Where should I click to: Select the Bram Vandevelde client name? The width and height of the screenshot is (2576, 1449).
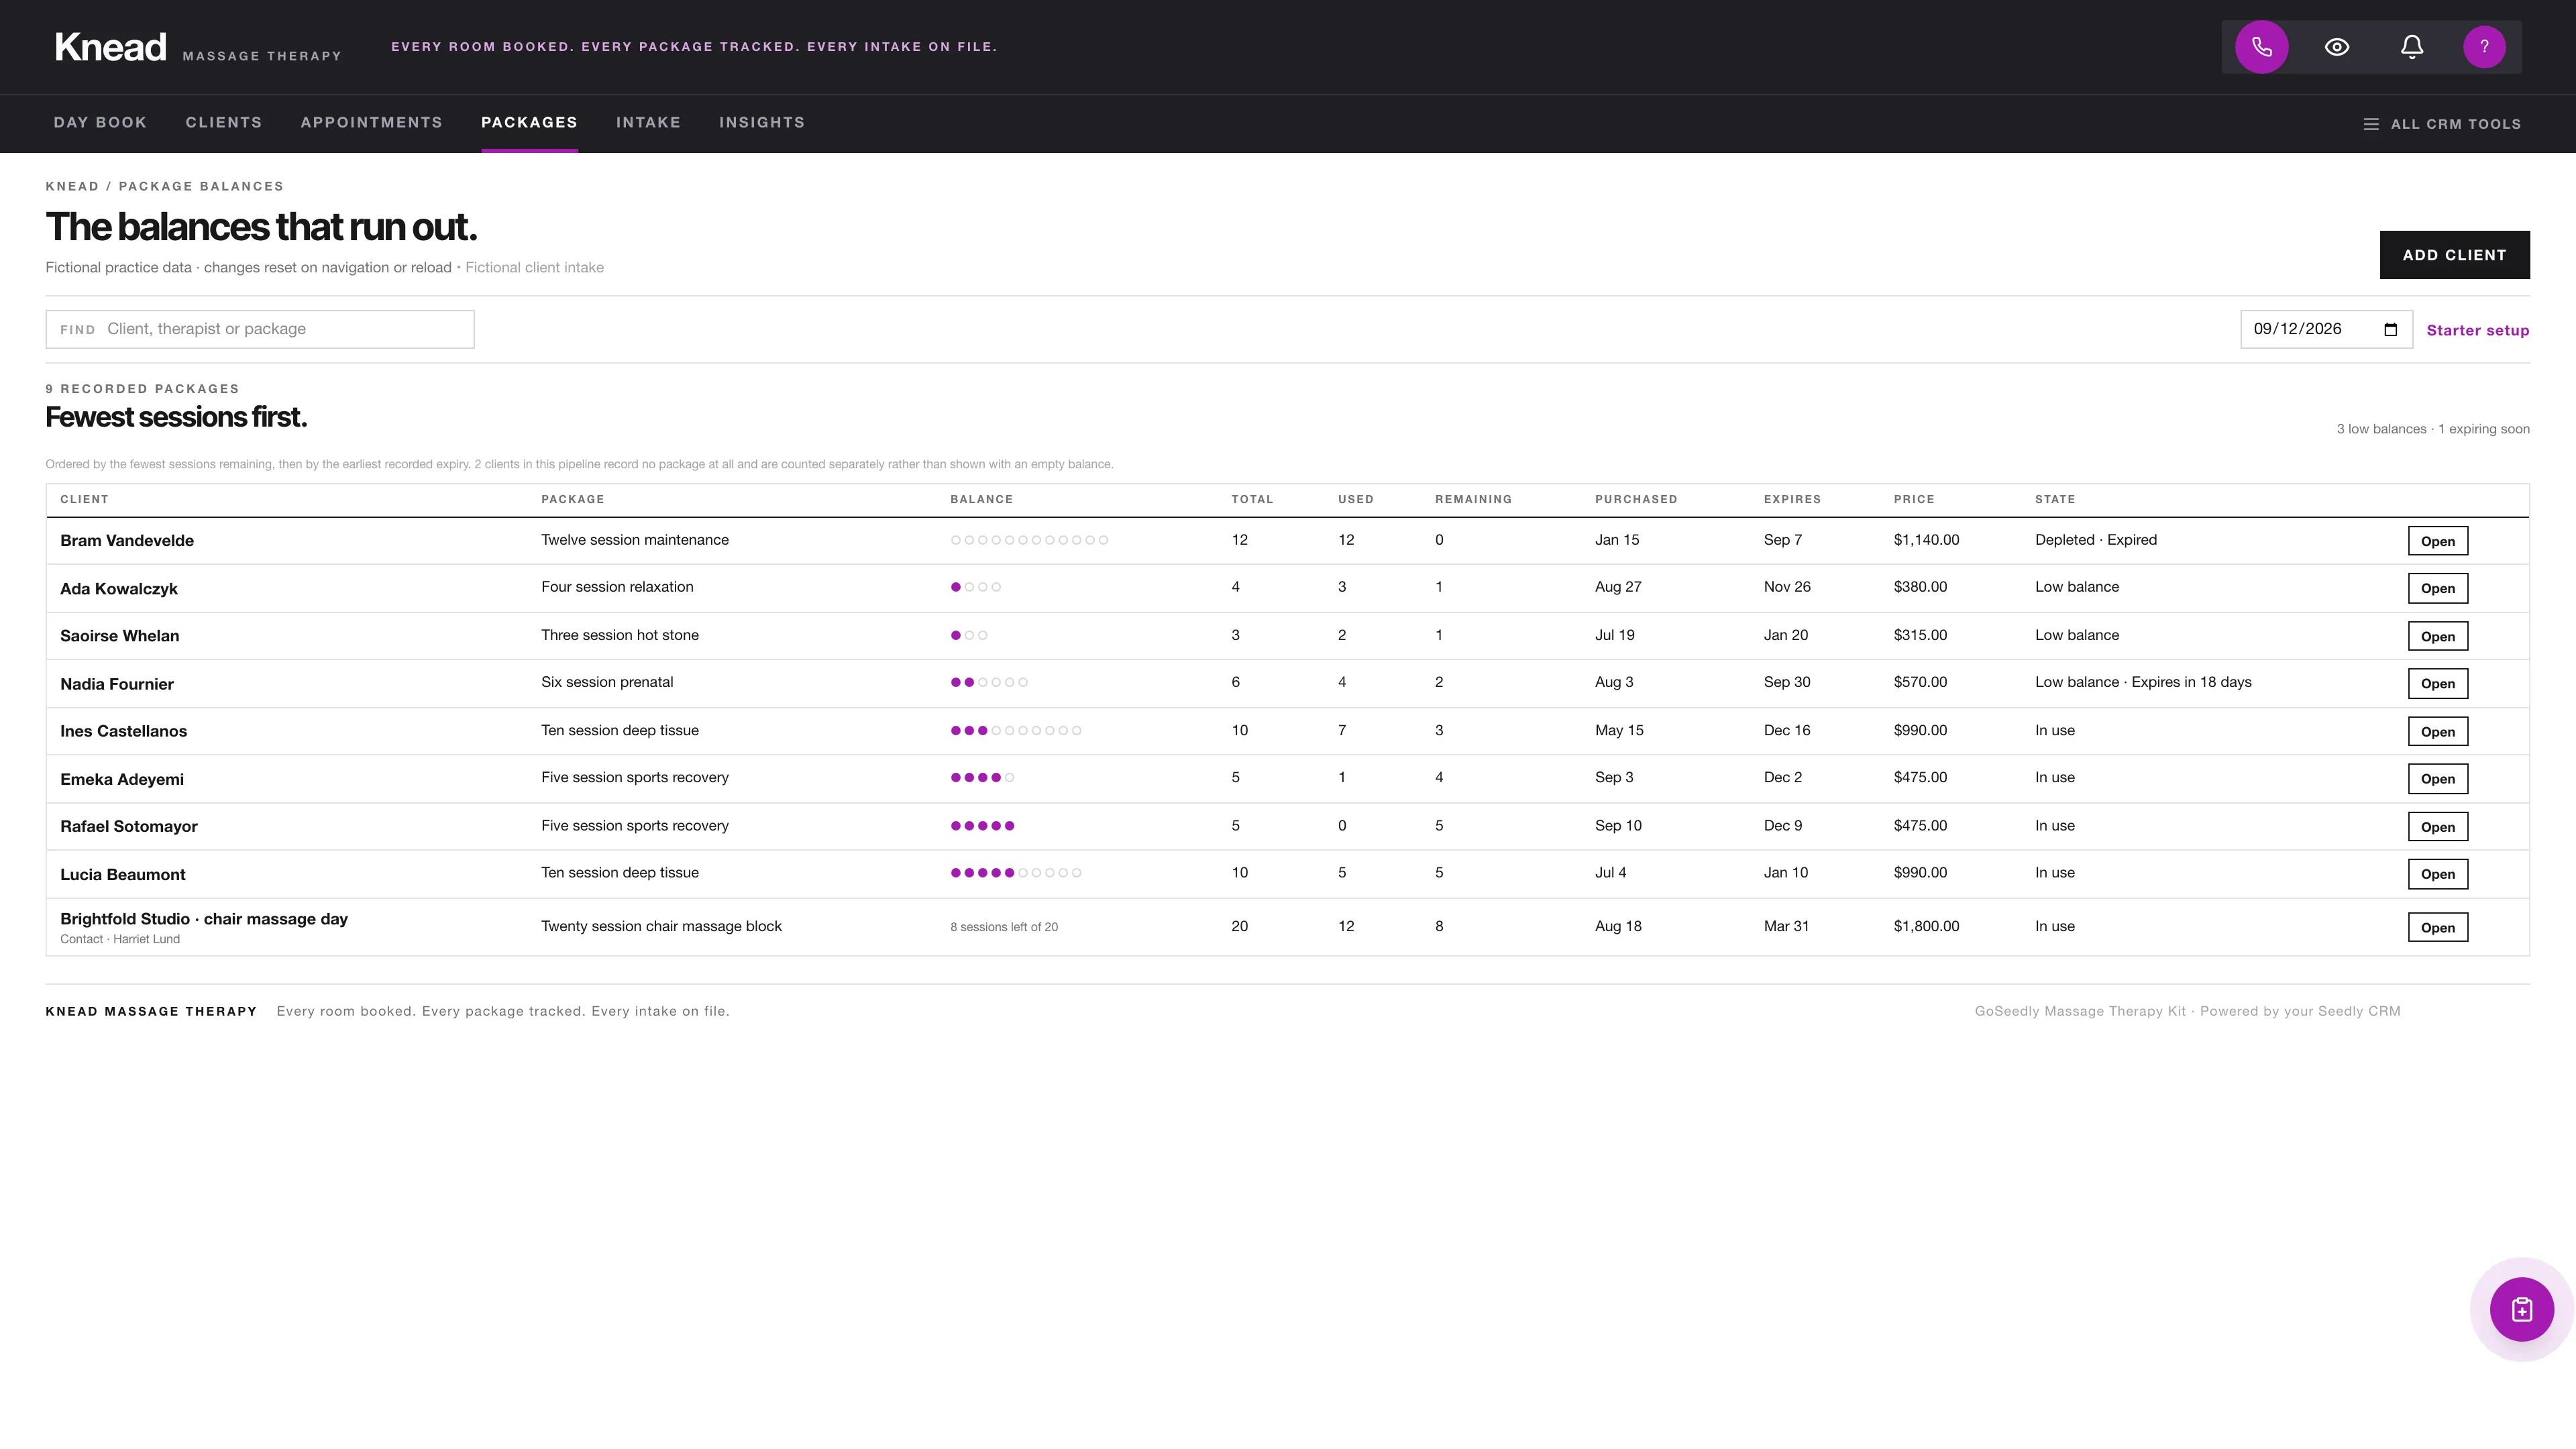(x=127, y=541)
